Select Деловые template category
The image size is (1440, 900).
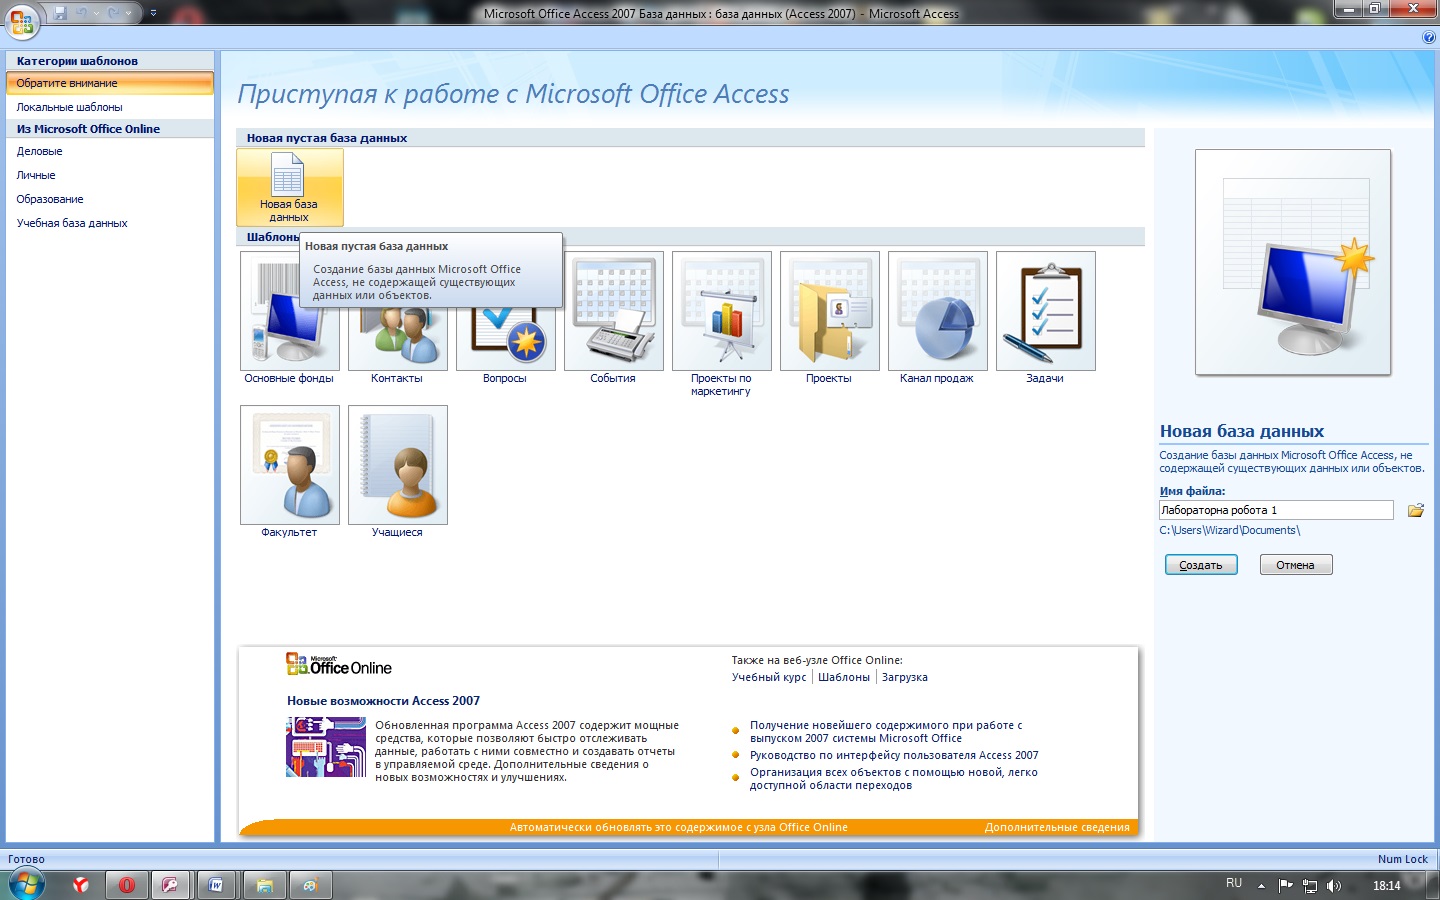(x=109, y=151)
